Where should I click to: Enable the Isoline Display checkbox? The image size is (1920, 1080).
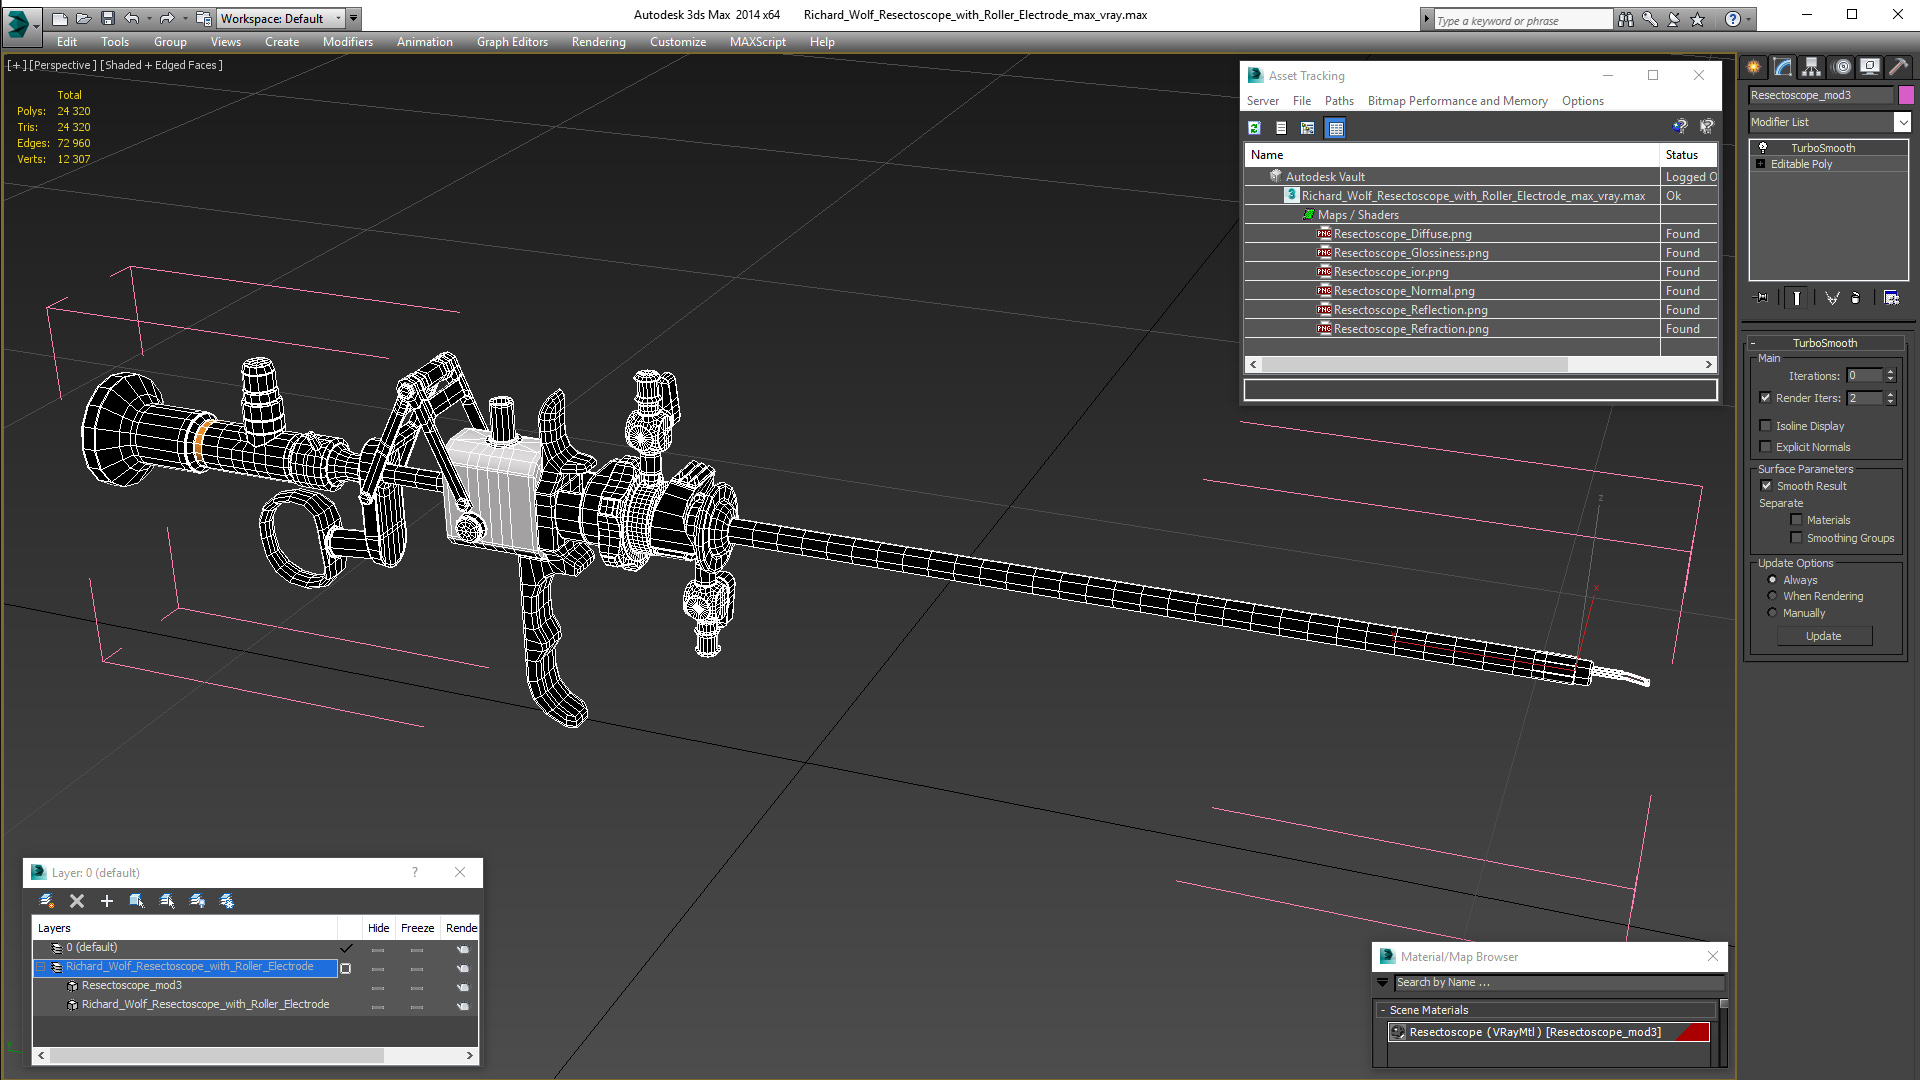click(1766, 426)
